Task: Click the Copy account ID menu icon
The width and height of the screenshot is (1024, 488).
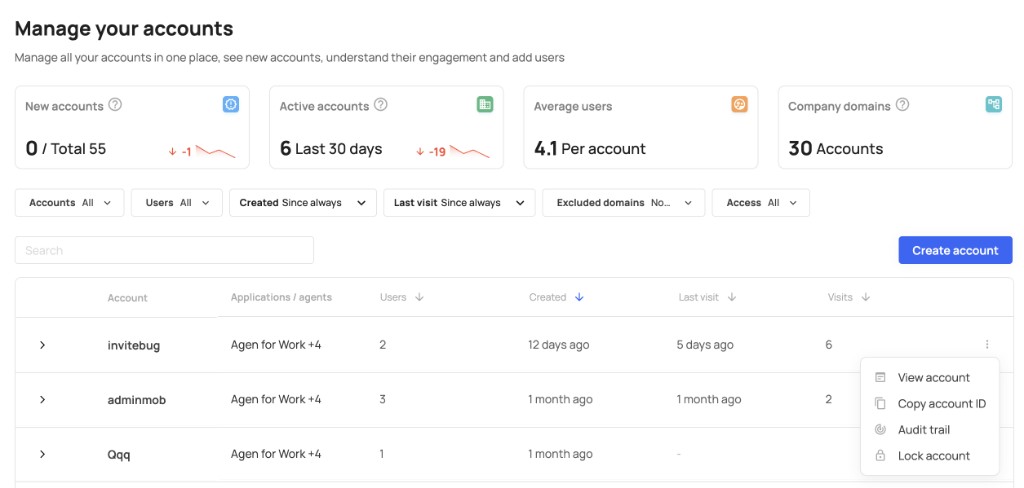Action: (x=880, y=404)
